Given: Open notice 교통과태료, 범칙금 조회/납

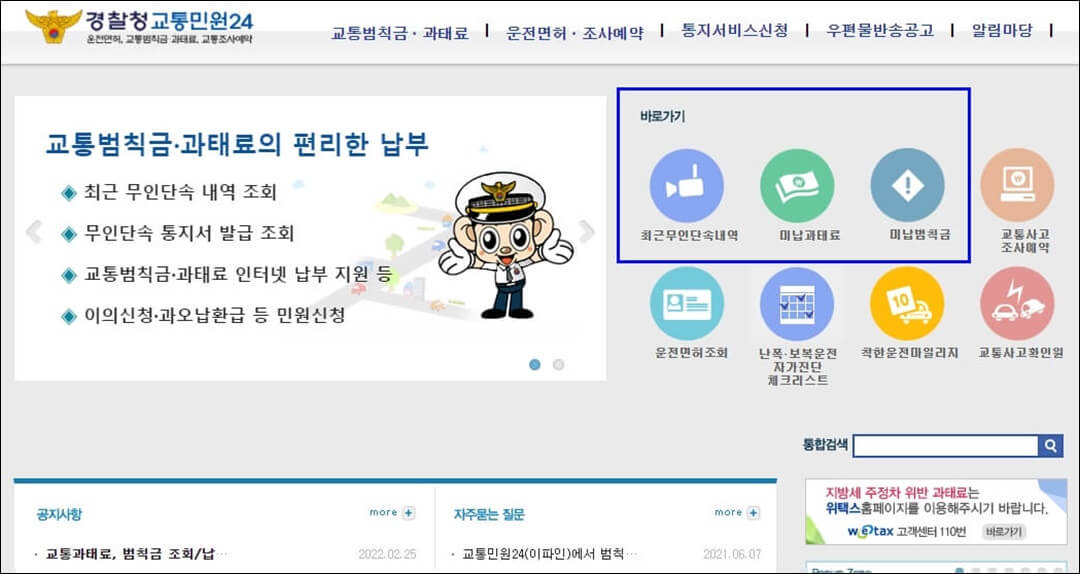Looking at the screenshot, I should coord(136,554).
